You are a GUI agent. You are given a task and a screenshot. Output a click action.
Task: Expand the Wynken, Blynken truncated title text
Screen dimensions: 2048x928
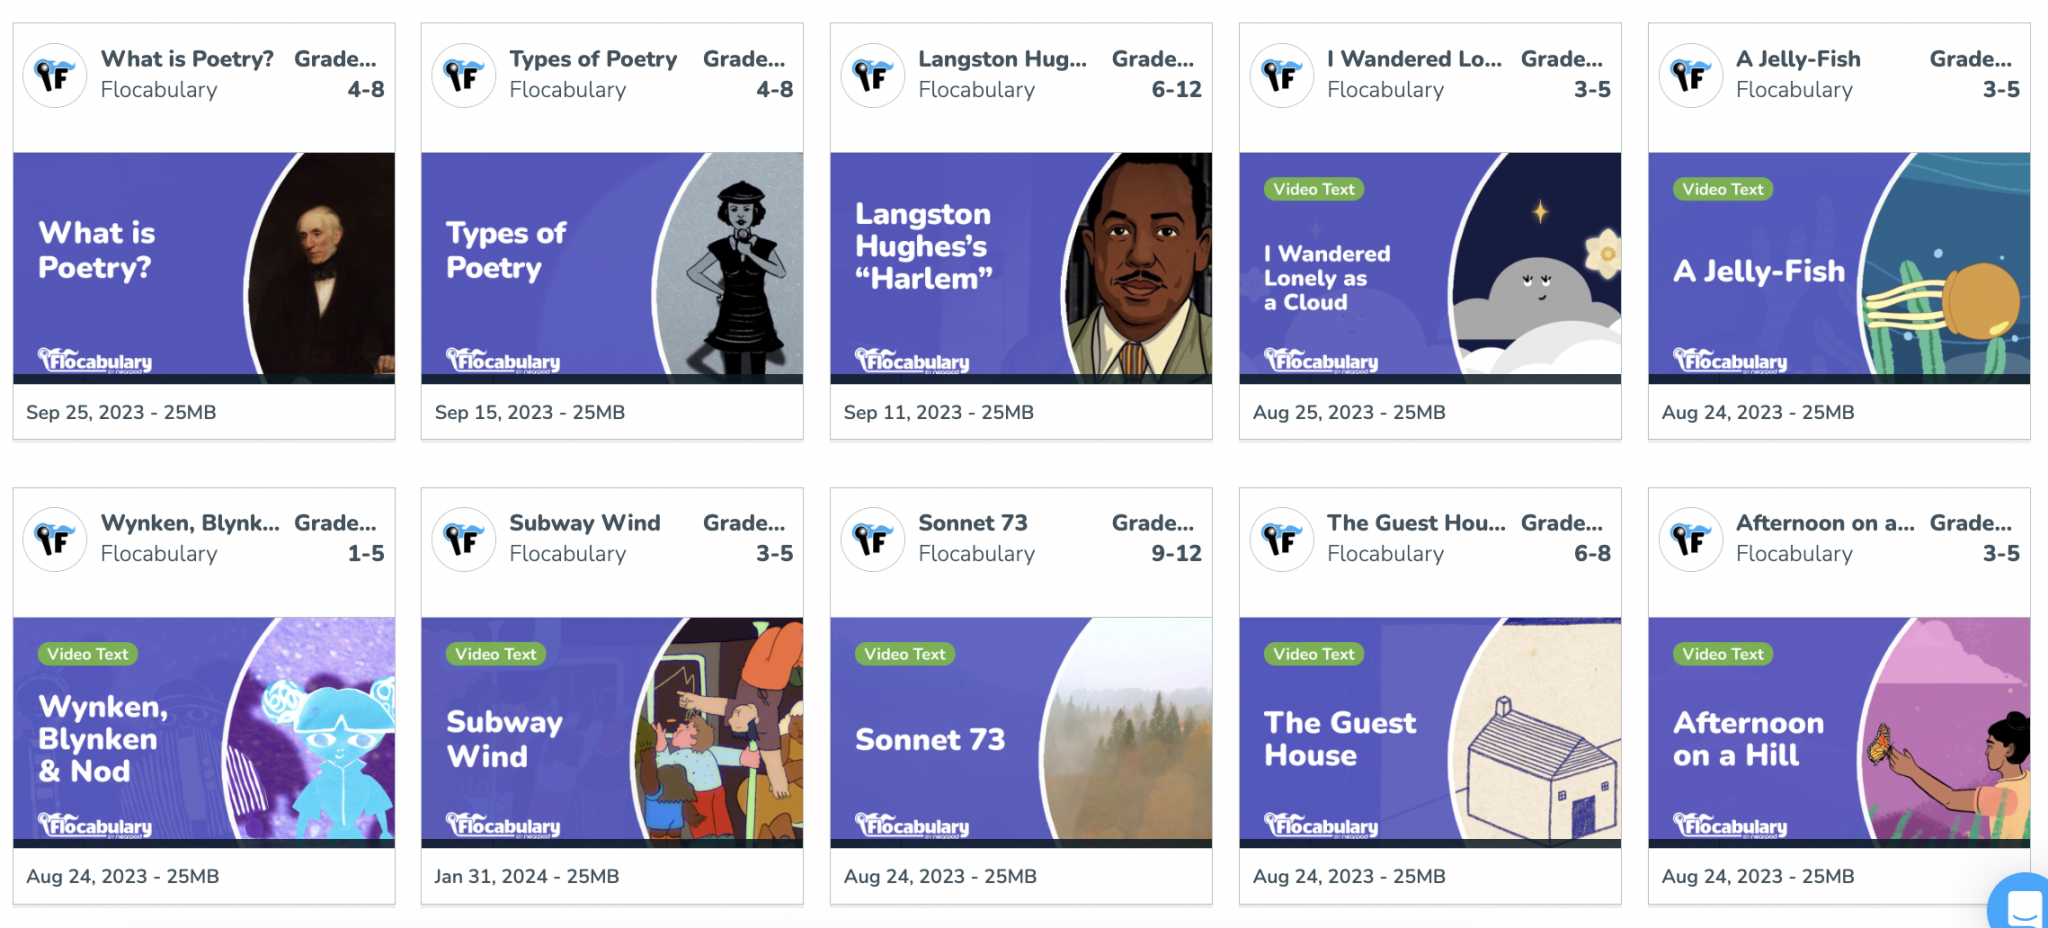(190, 523)
